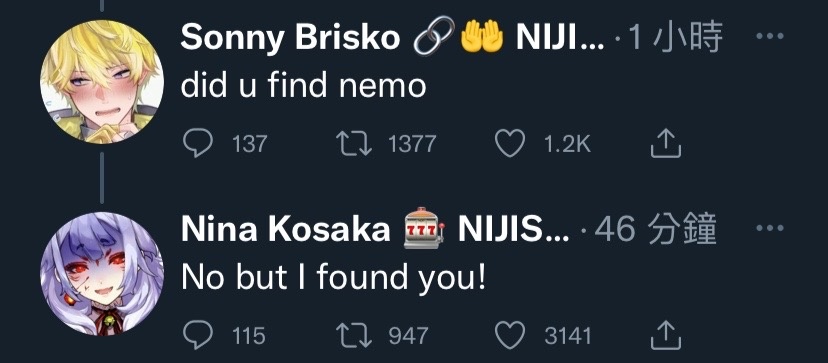Retweet Sonny Brisko's nemo tweet
828x363 pixels.
coord(354,144)
